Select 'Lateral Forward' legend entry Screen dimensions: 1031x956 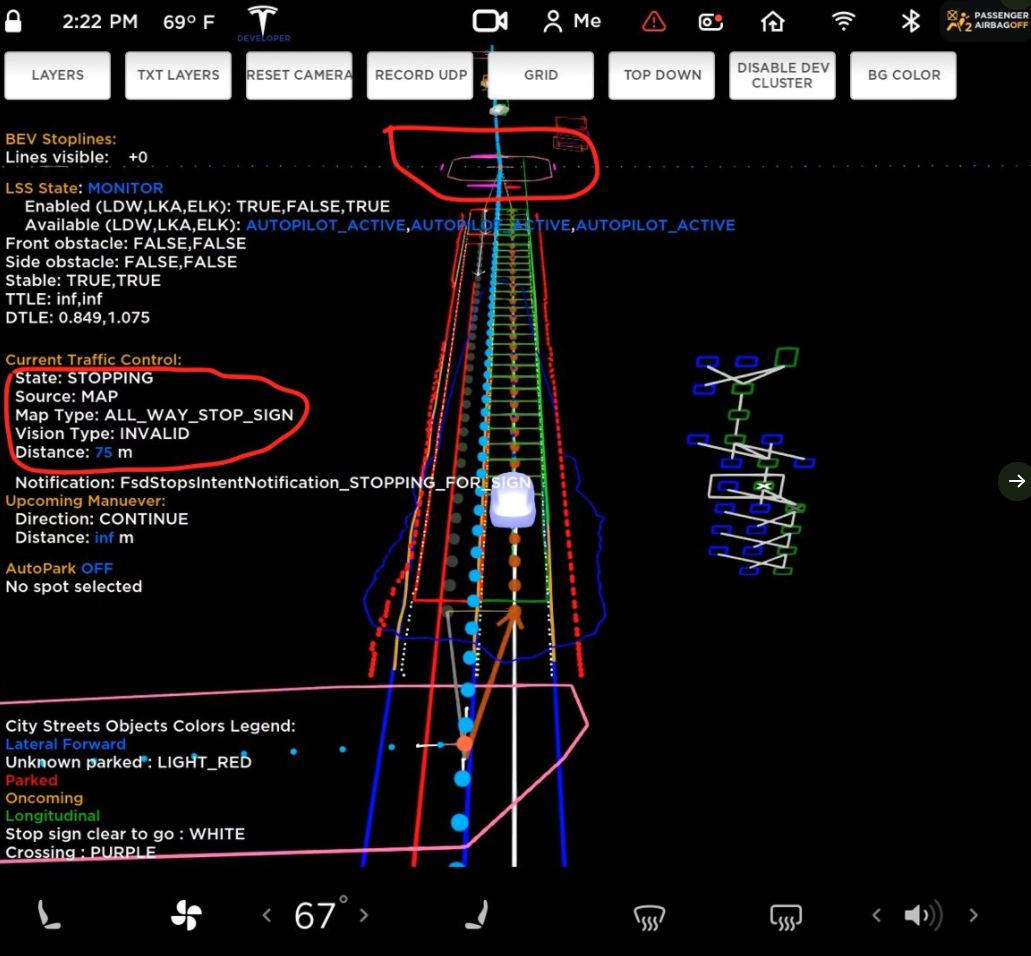[65, 744]
